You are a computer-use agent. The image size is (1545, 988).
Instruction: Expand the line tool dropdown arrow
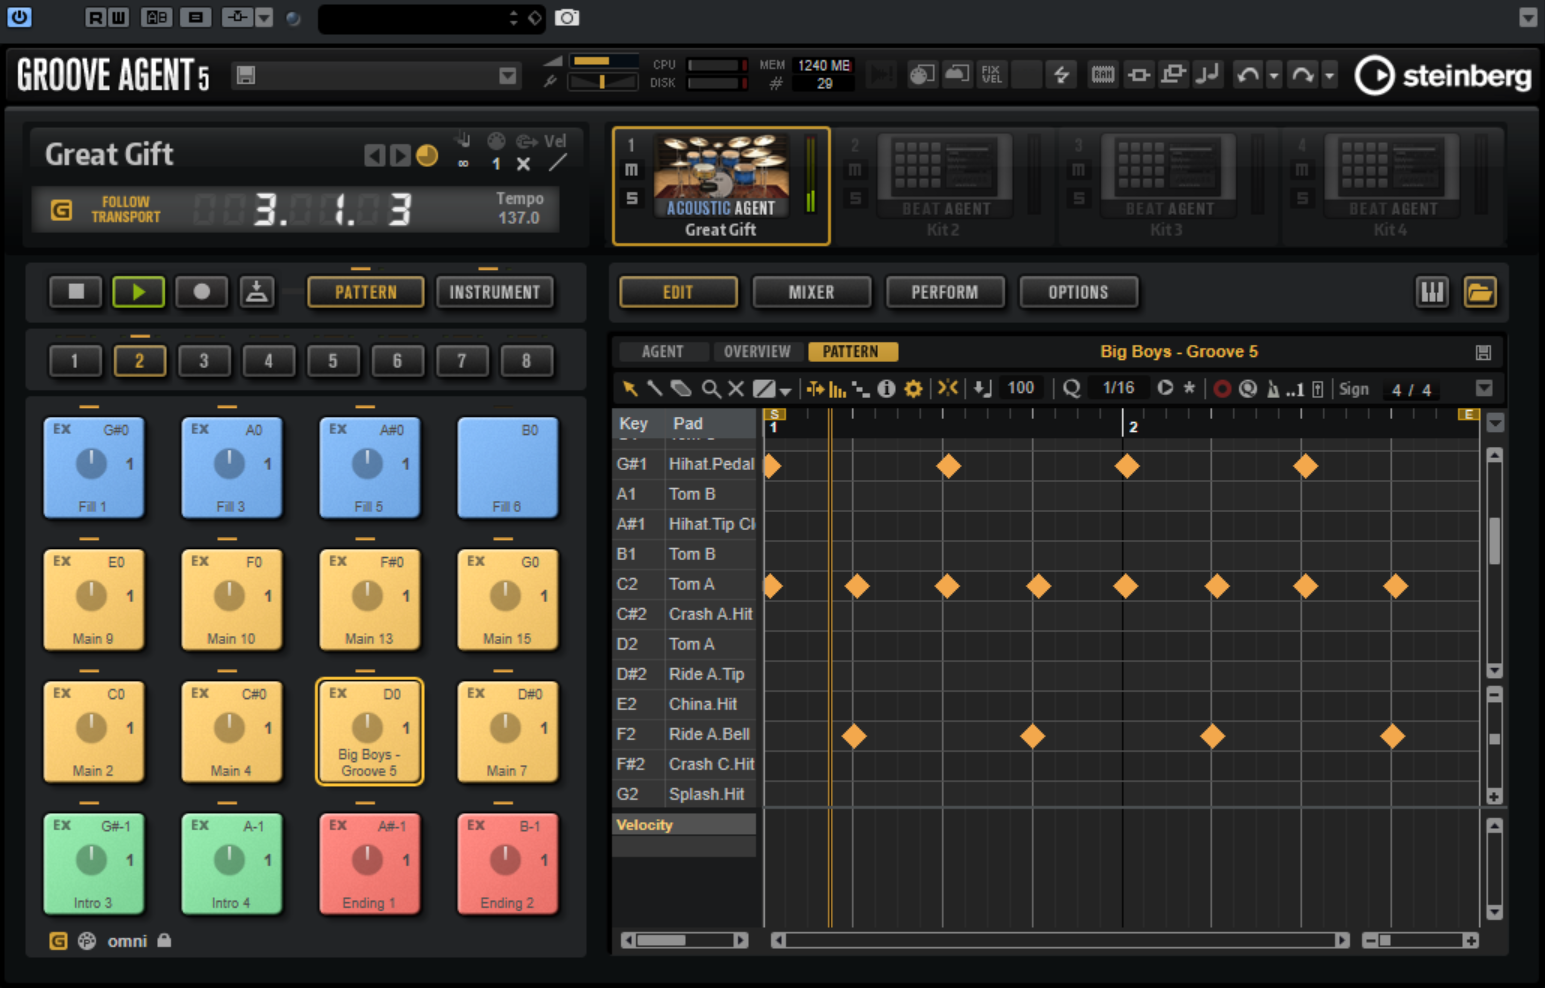785,390
